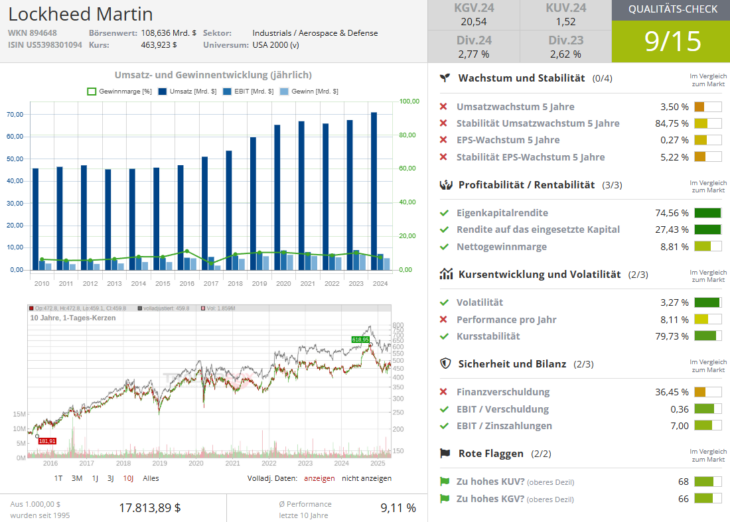Click the Börsenwert value 108,636 Mrd. $
This screenshot has height=522, width=730.
pyautogui.click(x=169, y=33)
